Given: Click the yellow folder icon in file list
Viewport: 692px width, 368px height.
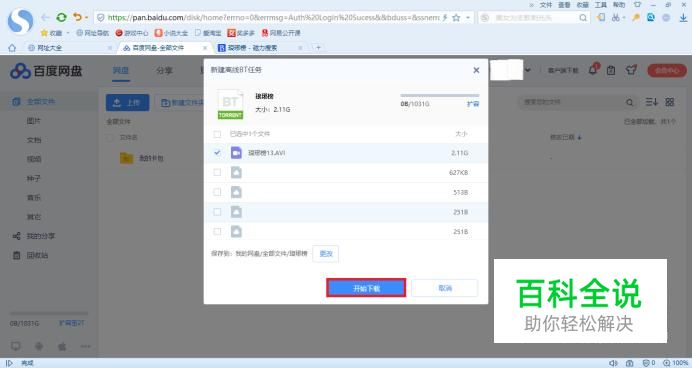Looking at the screenshot, I should 126,158.
